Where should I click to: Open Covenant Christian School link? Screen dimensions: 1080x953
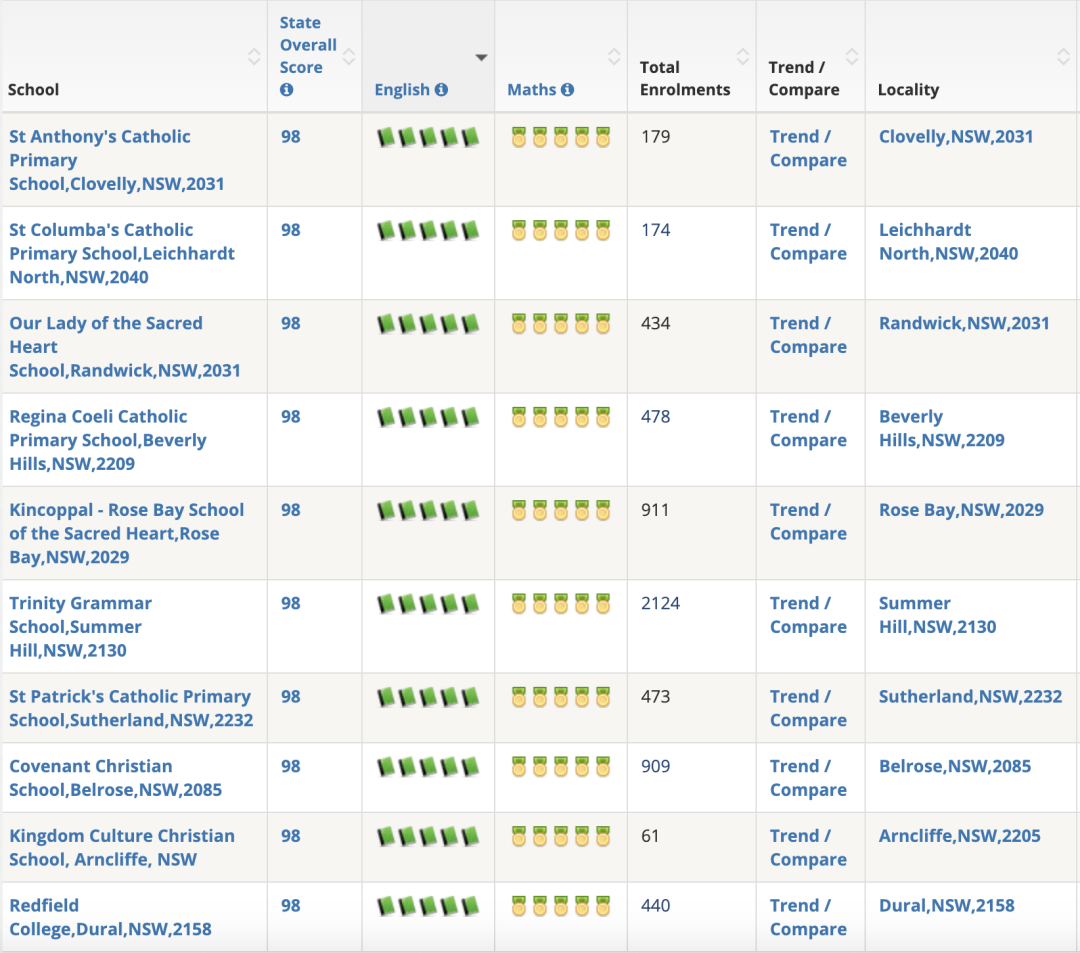[x=116, y=777]
